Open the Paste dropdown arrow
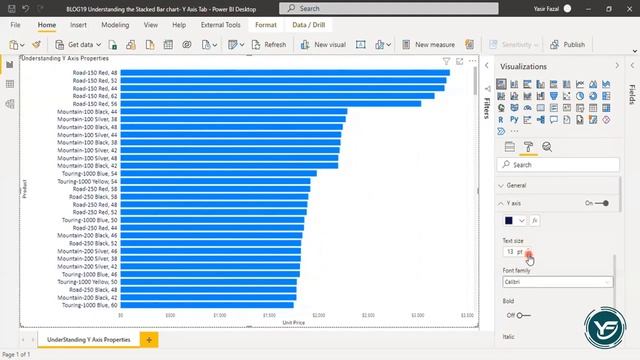This screenshot has height=360, width=640. [x=22, y=45]
